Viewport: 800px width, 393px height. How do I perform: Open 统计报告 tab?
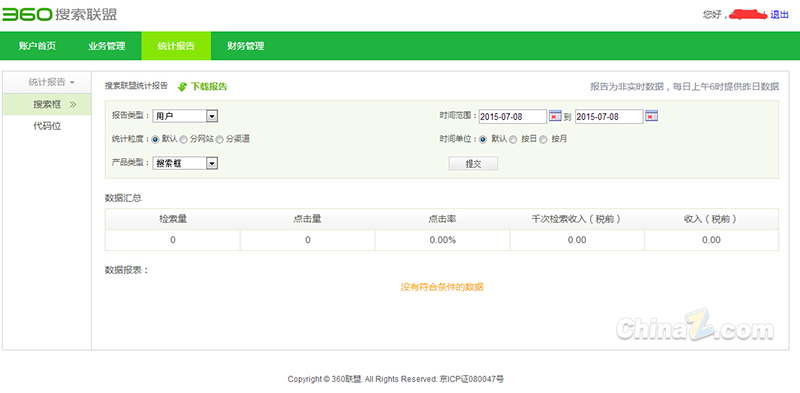[x=176, y=46]
